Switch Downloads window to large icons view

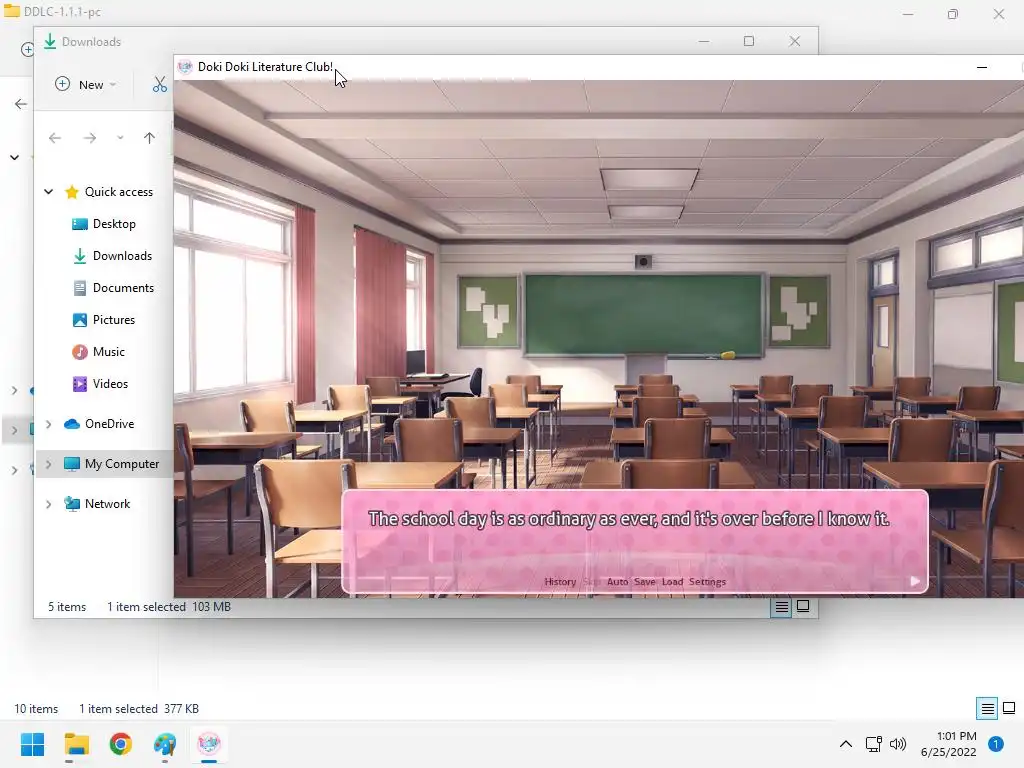click(x=803, y=607)
